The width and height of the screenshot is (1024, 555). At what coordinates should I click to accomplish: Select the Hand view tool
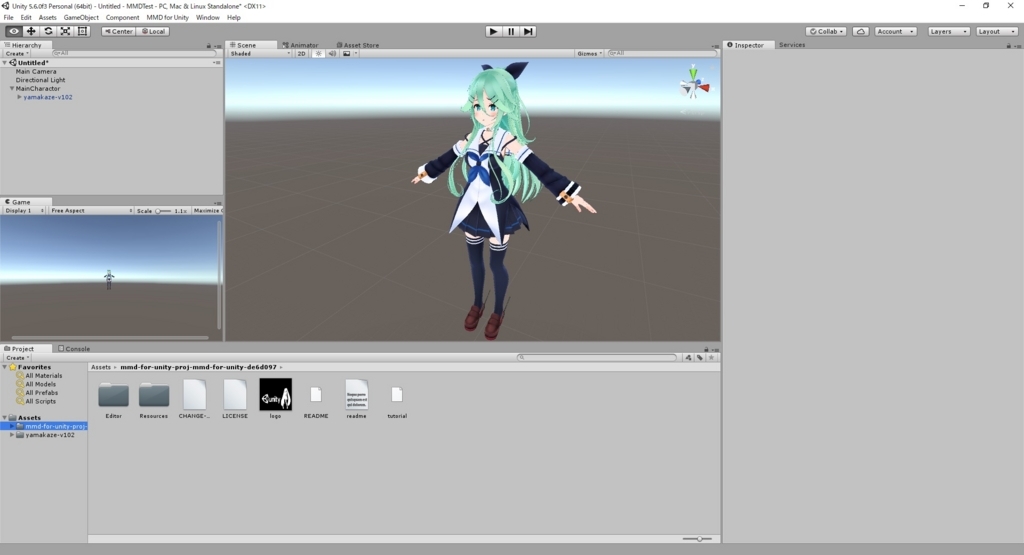(14, 31)
